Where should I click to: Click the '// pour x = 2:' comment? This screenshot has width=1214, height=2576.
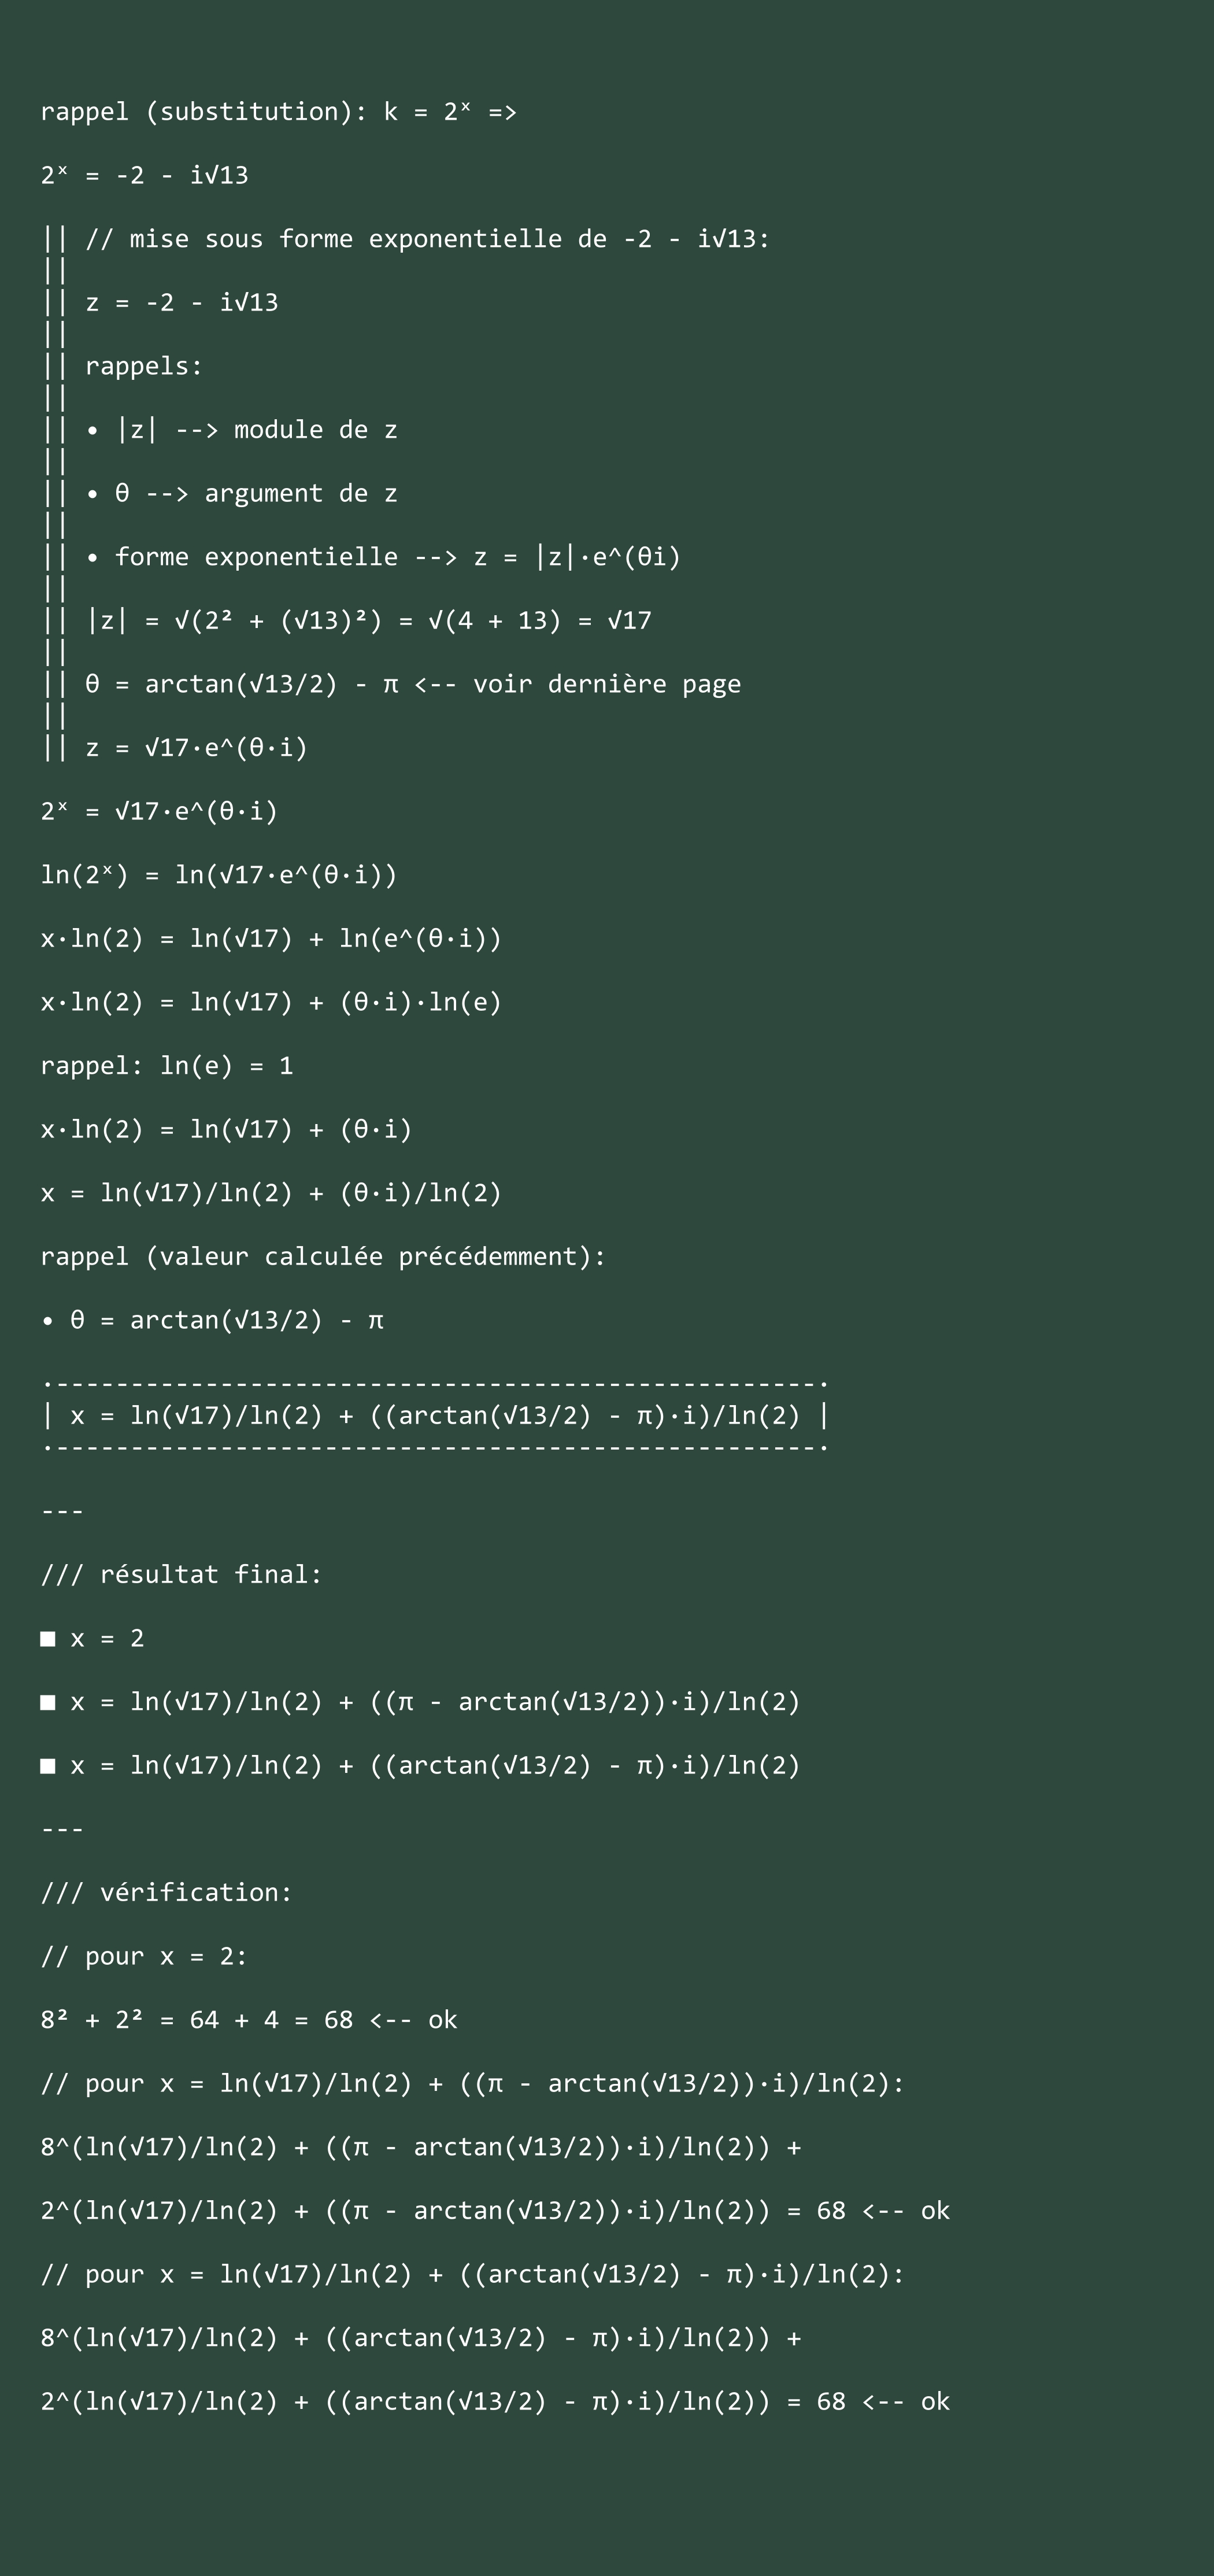(x=144, y=1957)
